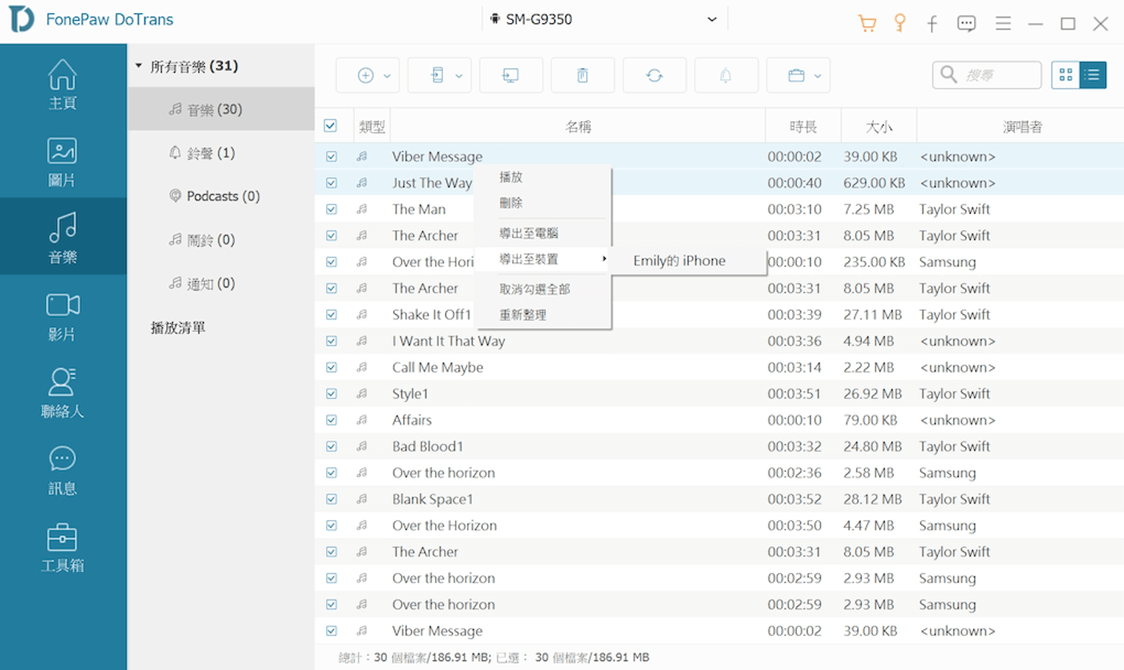Uncheck the first Viber Message row
This screenshot has width=1124, height=670.
331,156
